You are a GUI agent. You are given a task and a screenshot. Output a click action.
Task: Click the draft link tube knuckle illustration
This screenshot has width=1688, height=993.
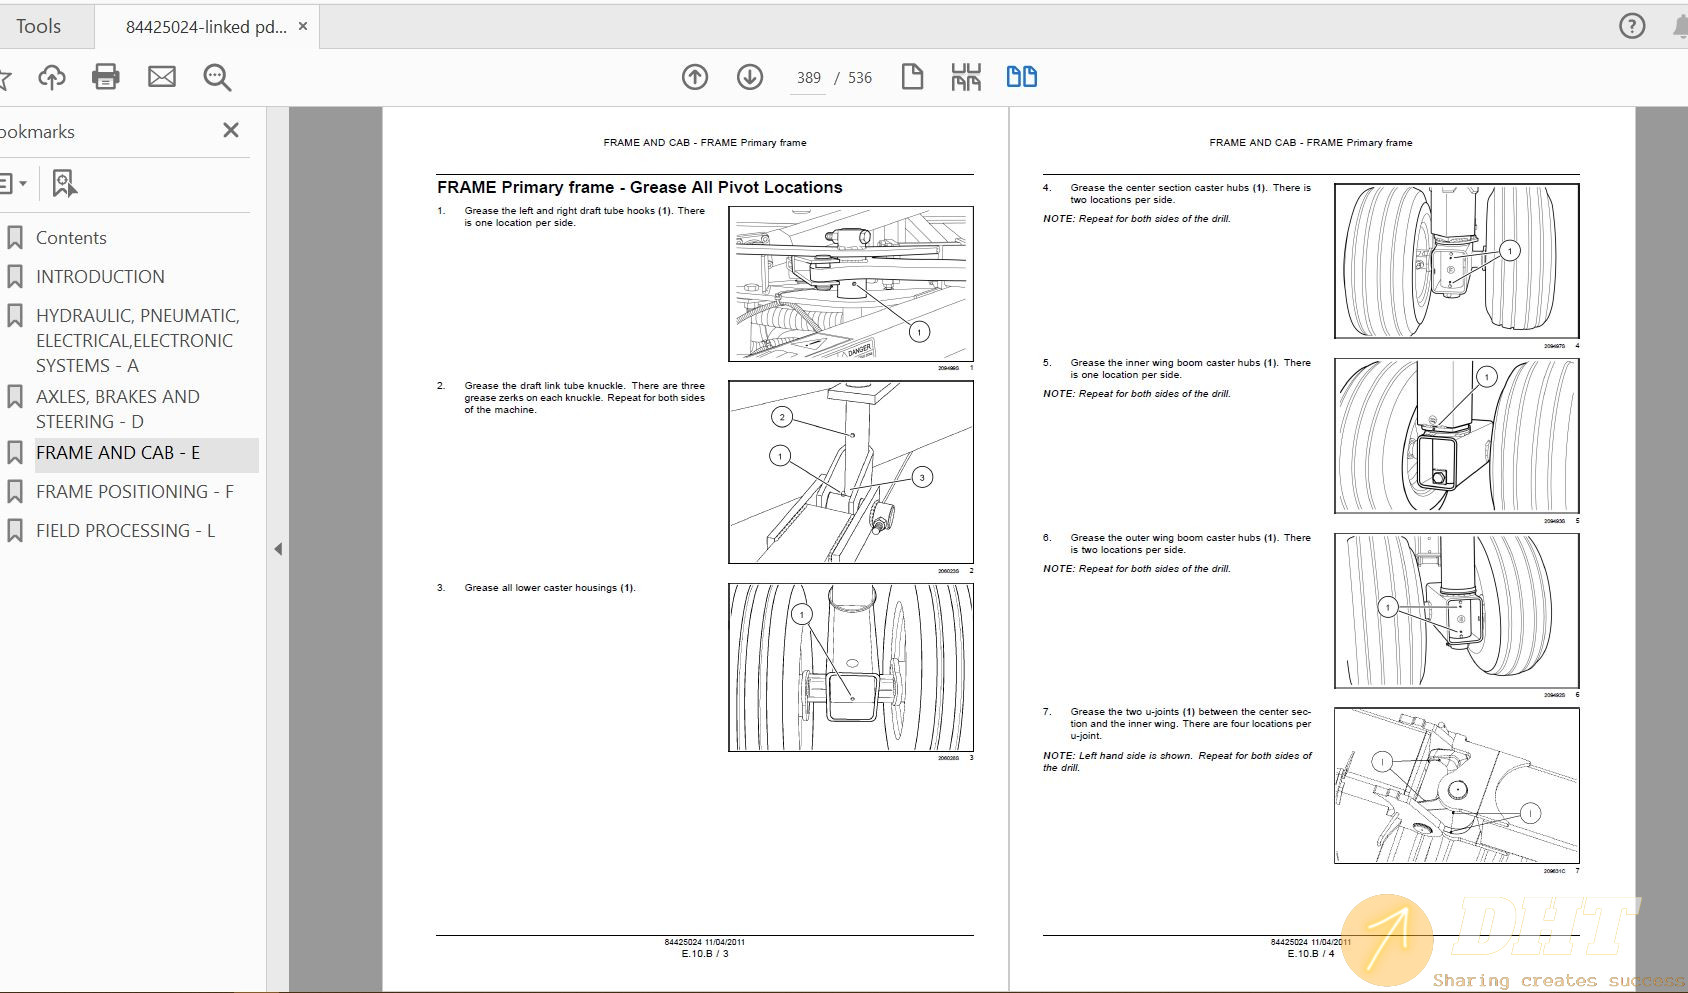851,472
